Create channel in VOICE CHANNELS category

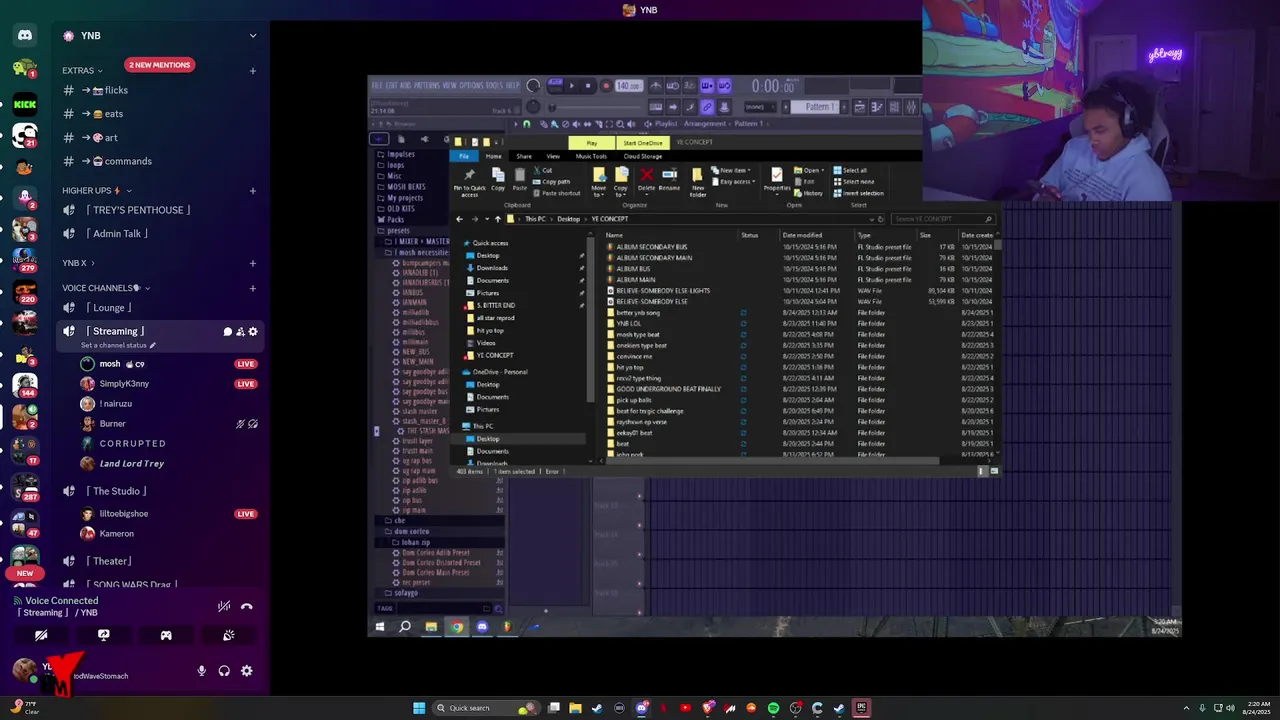pos(253,288)
